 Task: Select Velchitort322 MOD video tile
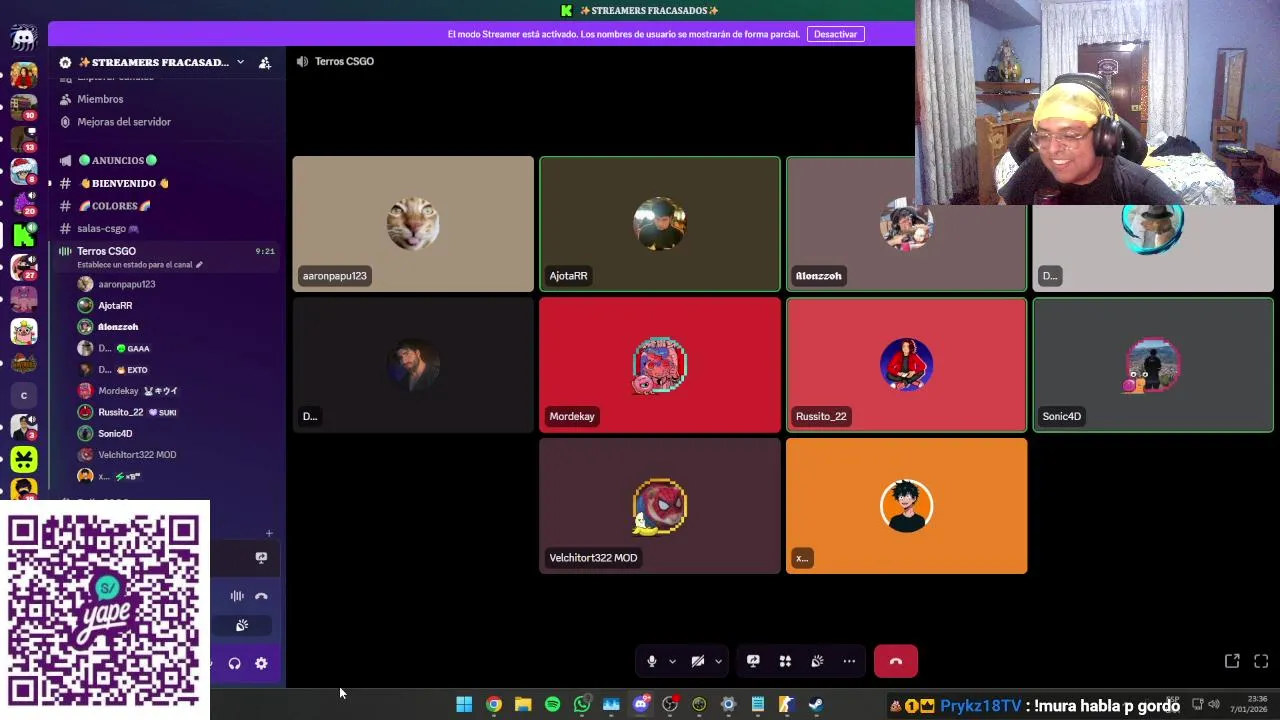[660, 506]
